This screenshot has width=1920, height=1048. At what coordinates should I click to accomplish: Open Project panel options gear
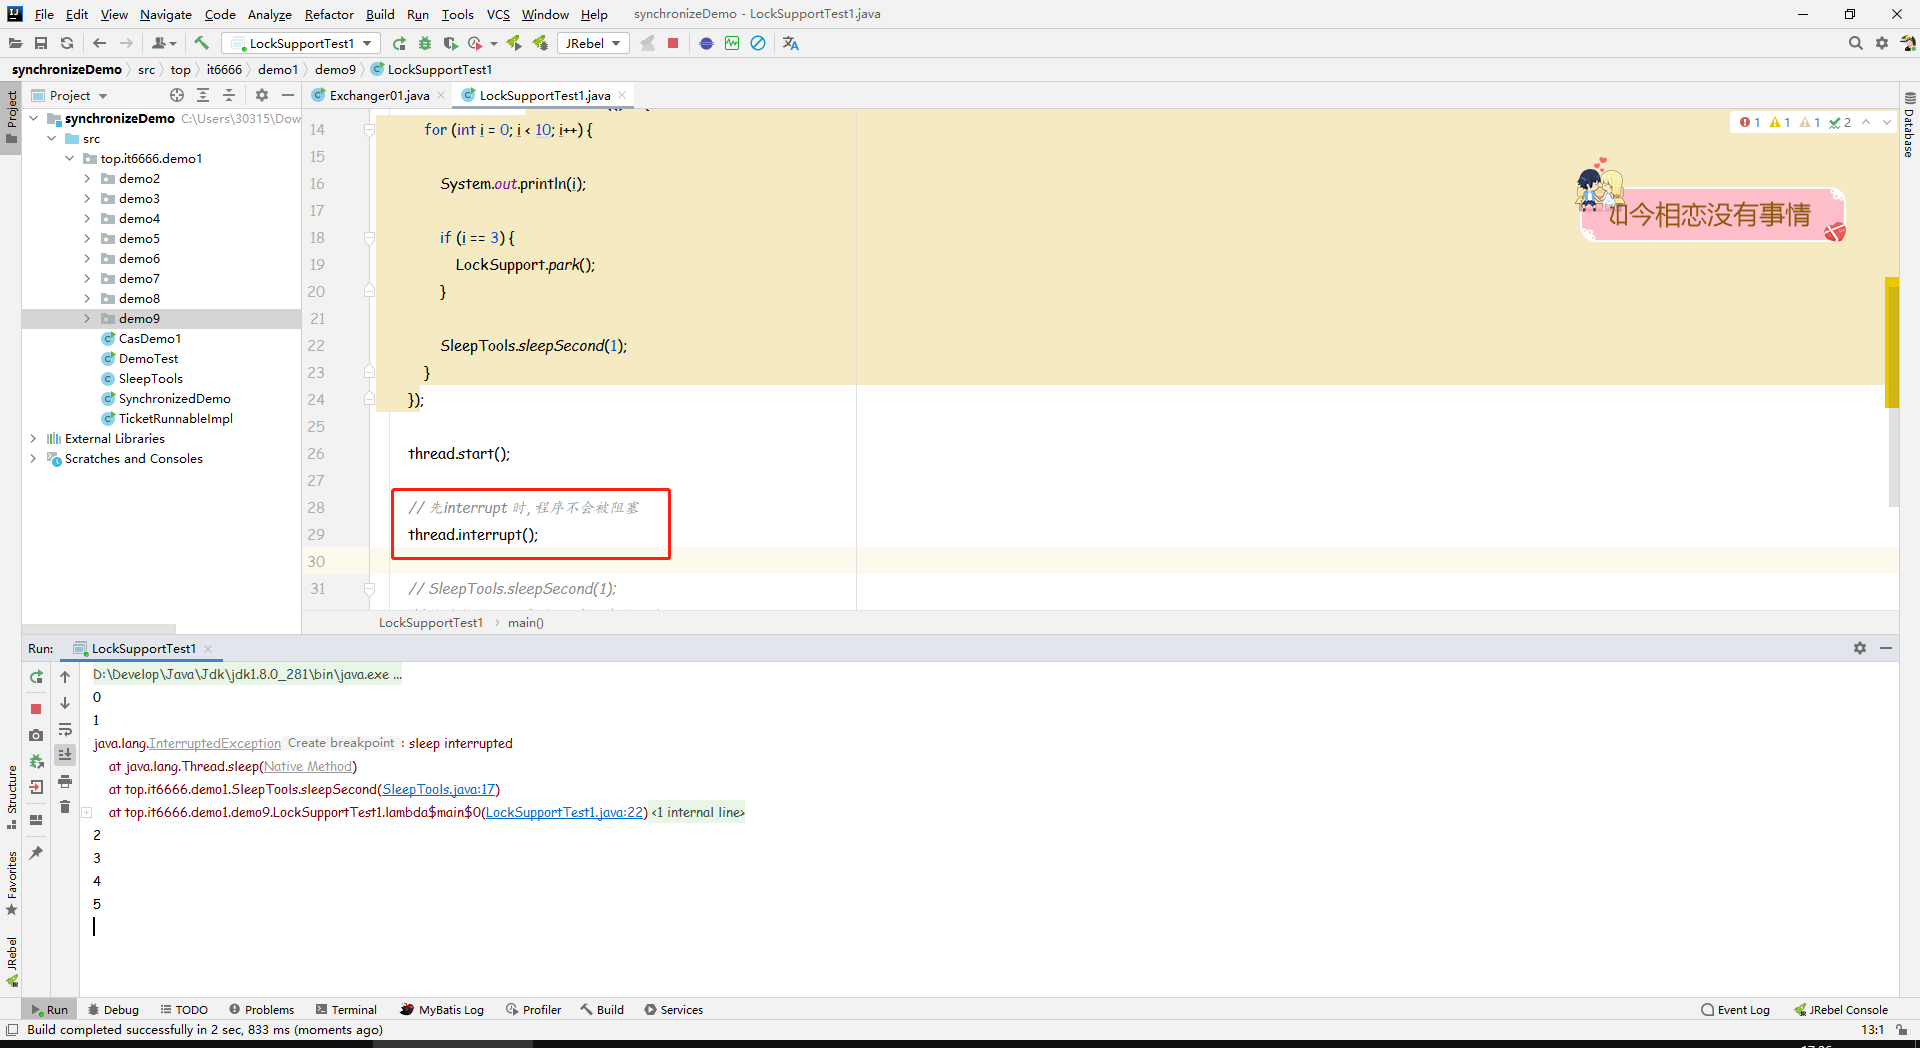tap(262, 95)
